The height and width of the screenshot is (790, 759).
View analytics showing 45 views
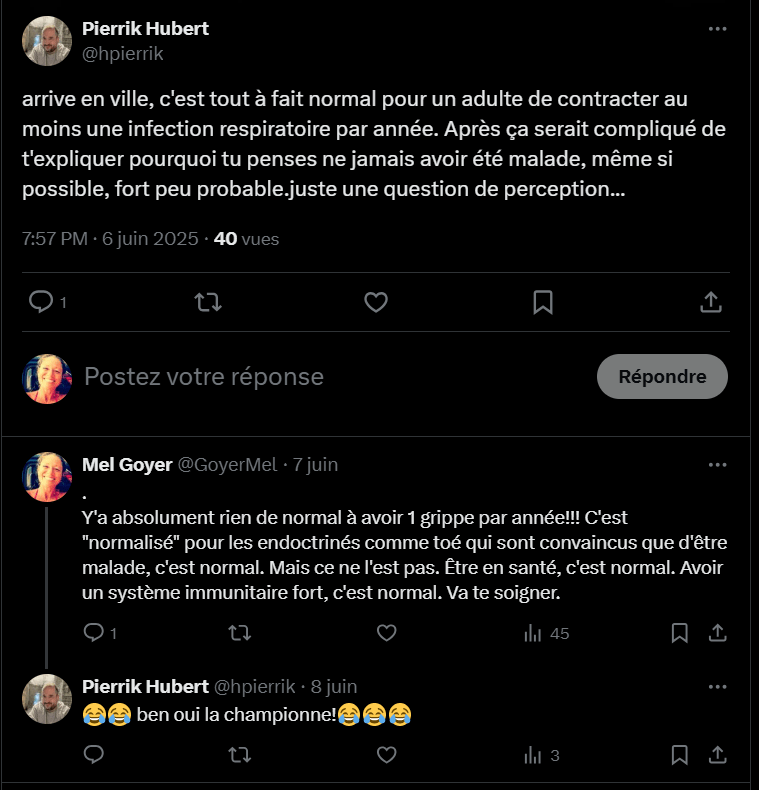click(546, 633)
